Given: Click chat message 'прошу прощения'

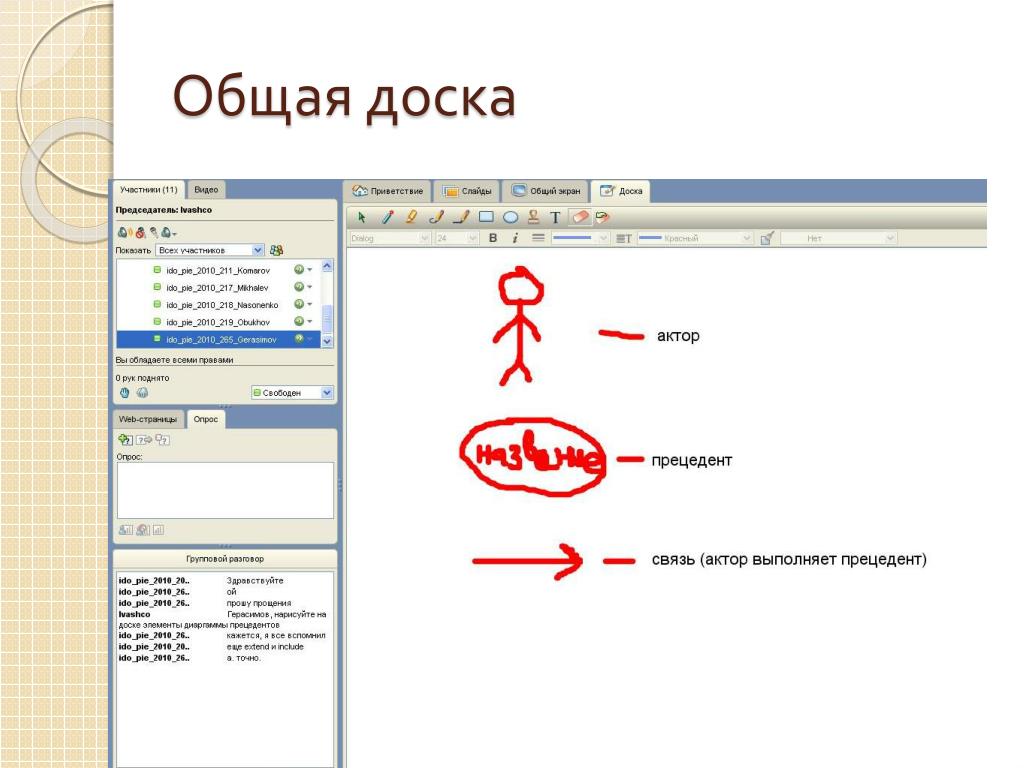Looking at the screenshot, I should [259, 603].
